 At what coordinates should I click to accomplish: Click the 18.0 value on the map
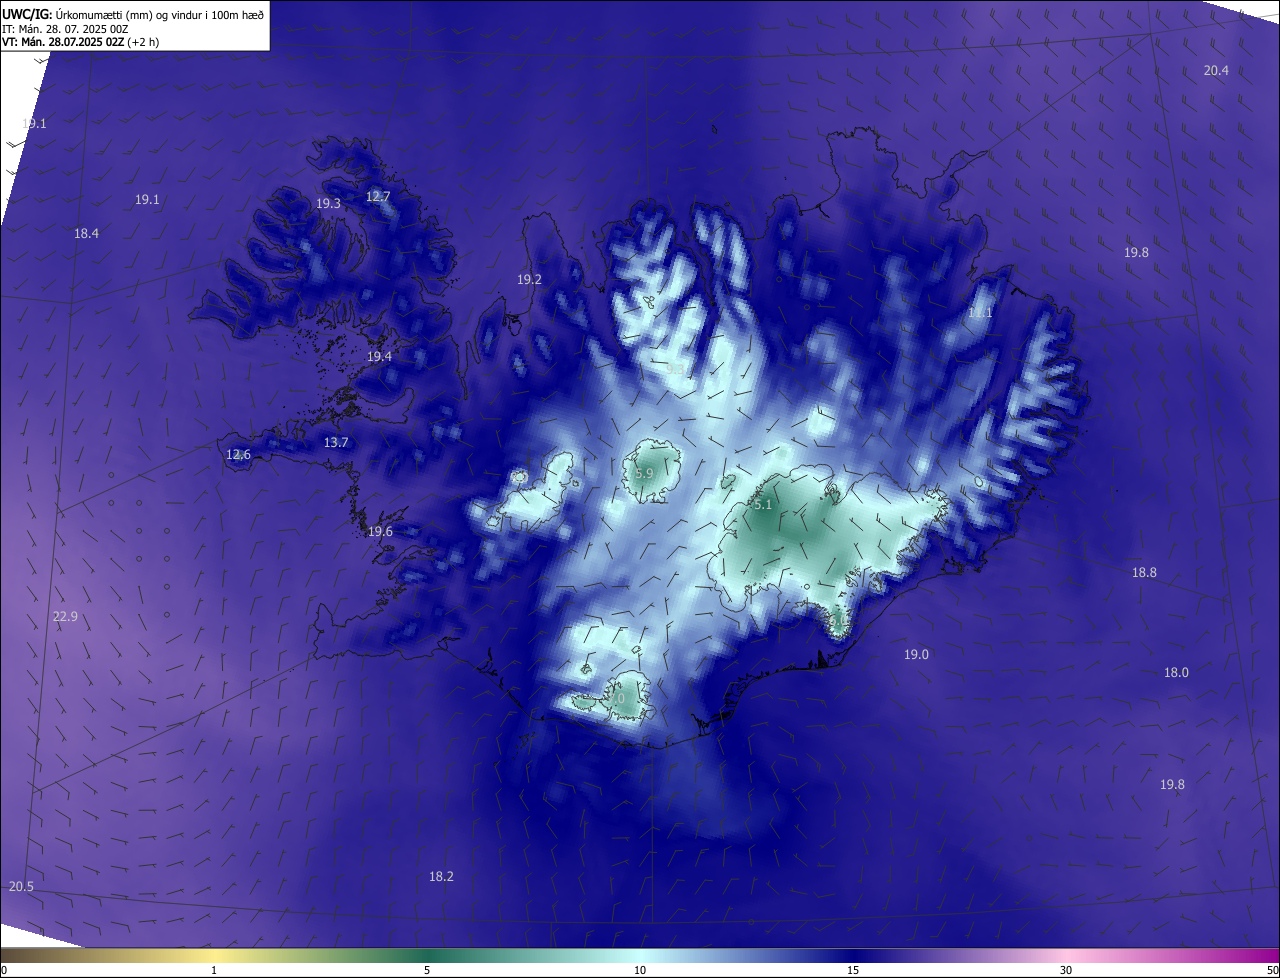[x=1176, y=672]
